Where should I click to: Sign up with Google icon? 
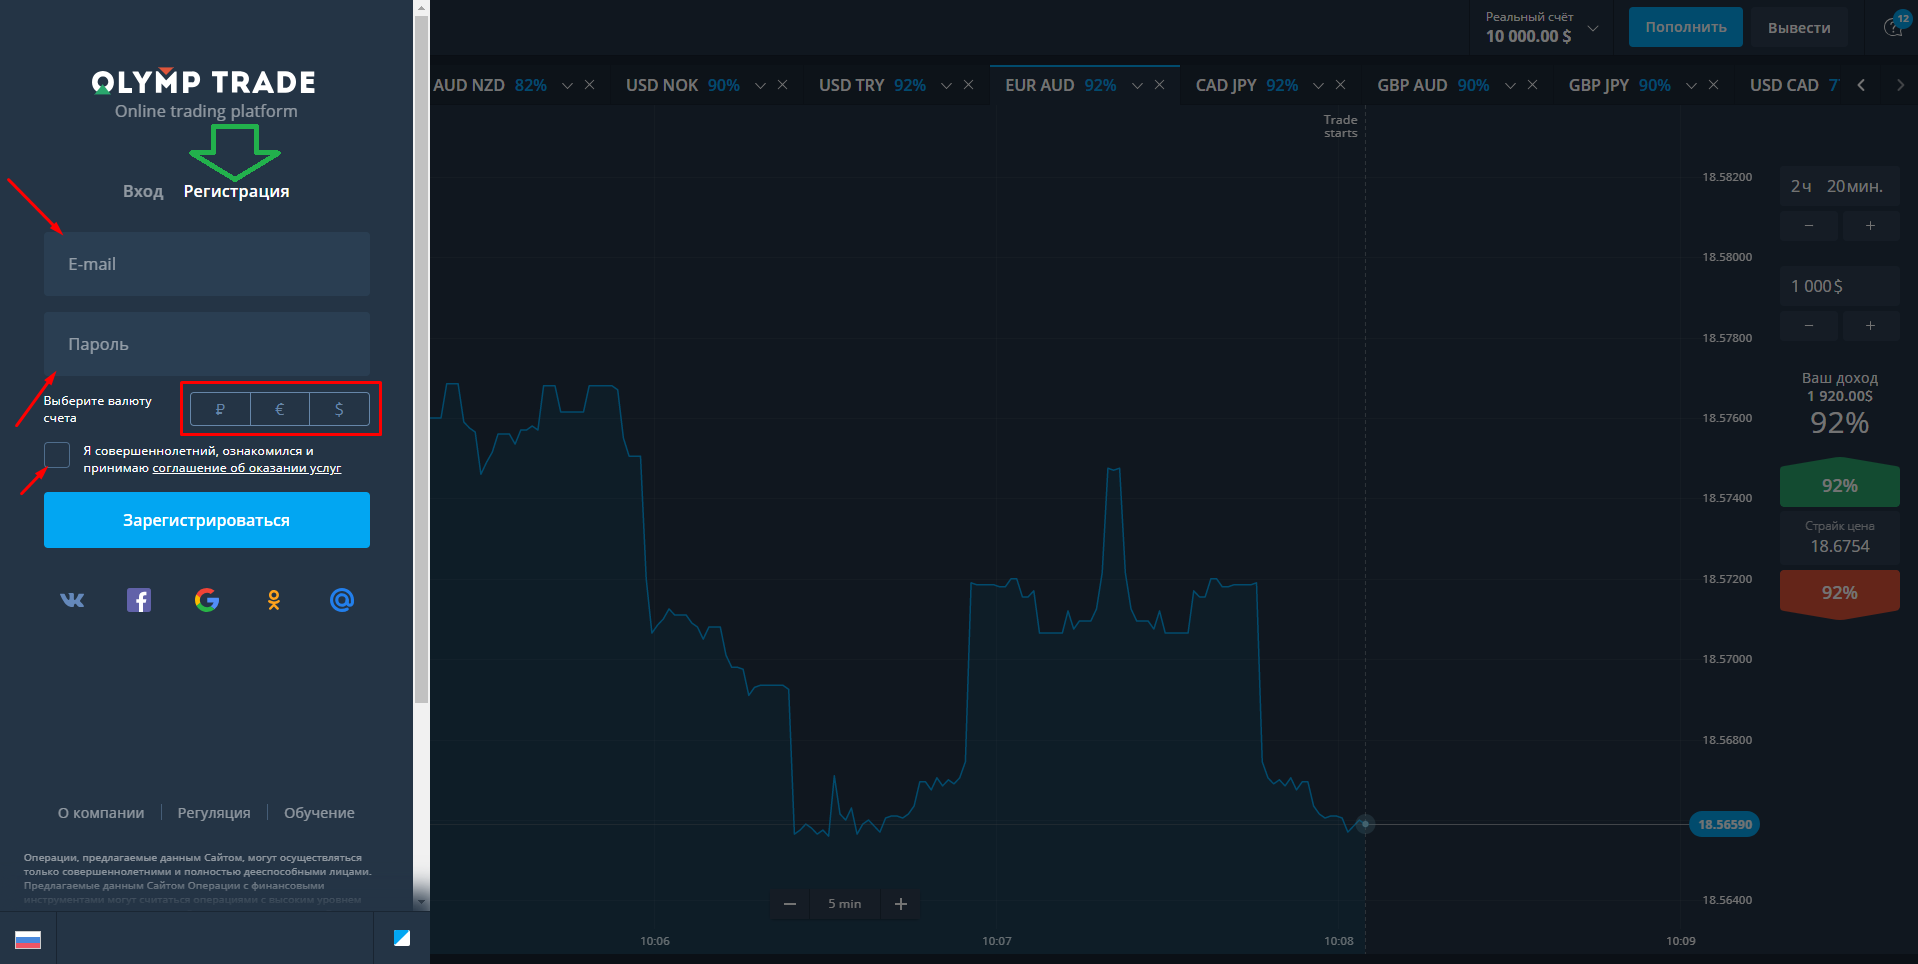point(207,600)
